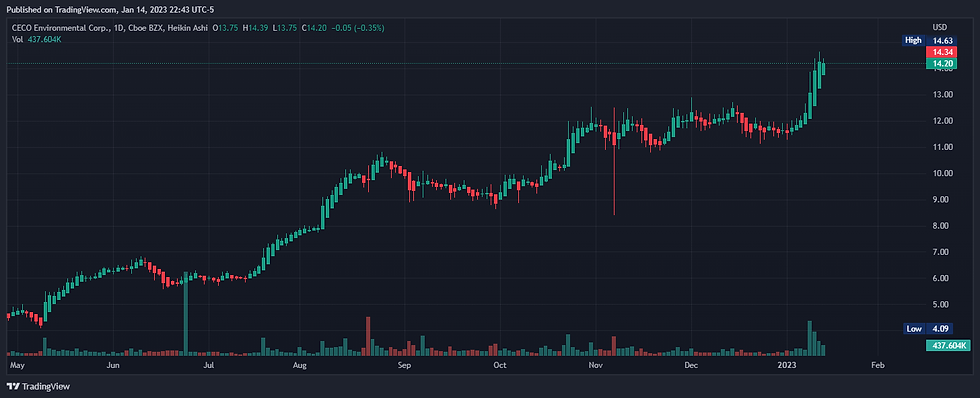Screen dimensions: 980x398
Task: Click the 9.00 price axis value
Action: tap(942, 199)
